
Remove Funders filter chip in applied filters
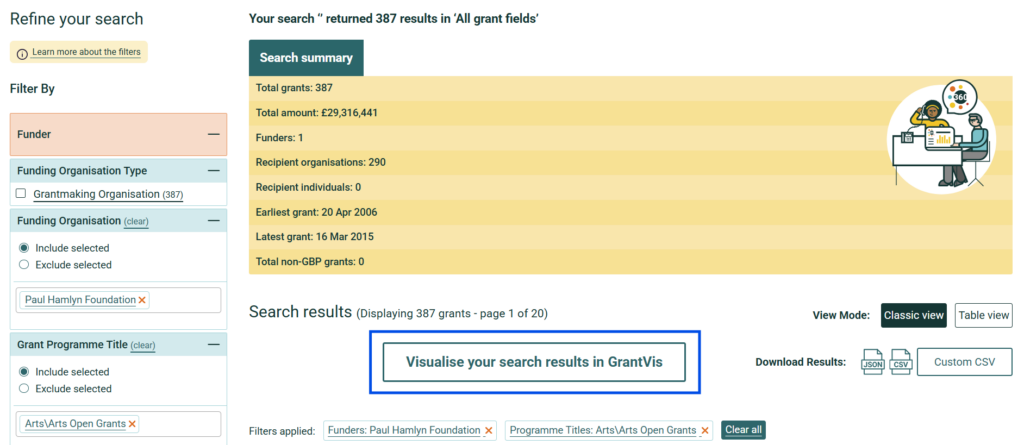coord(489,430)
